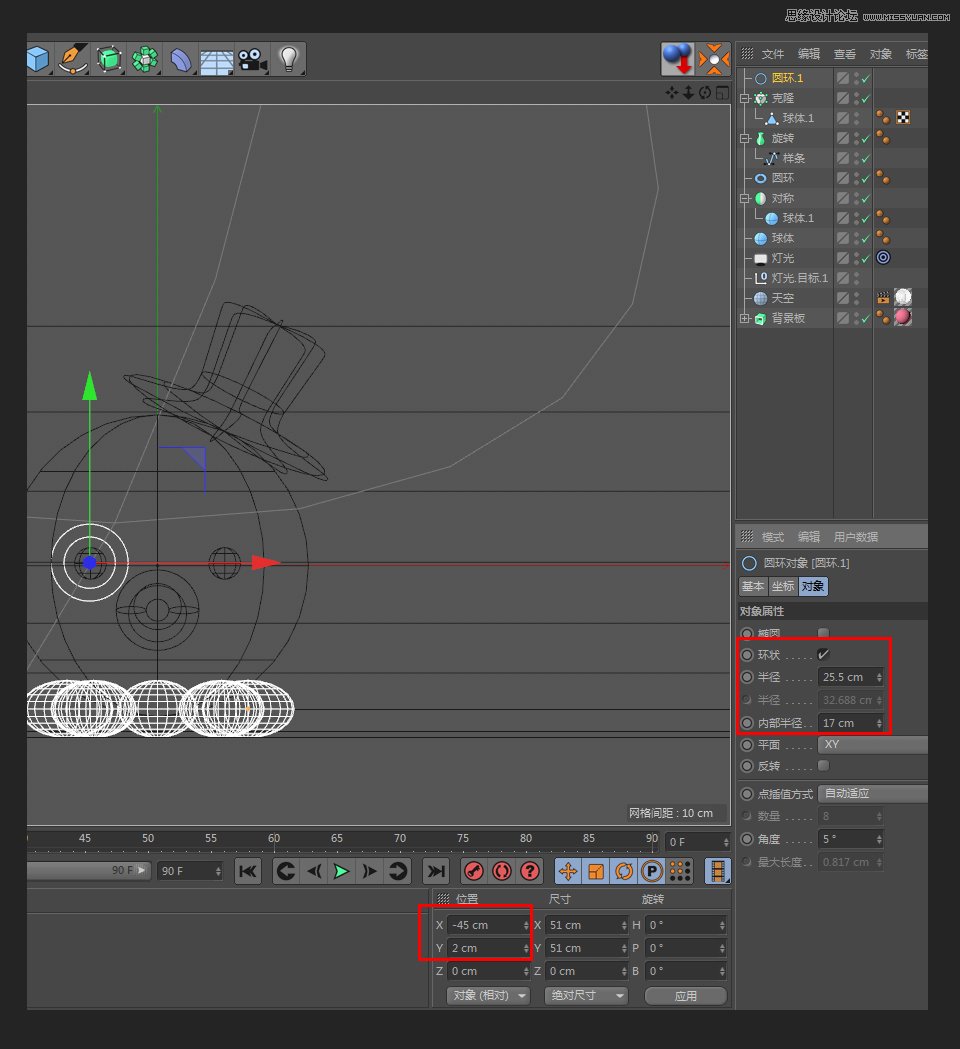Click the red Record keyframe button
The height and width of the screenshot is (1049, 960).
tap(474, 871)
